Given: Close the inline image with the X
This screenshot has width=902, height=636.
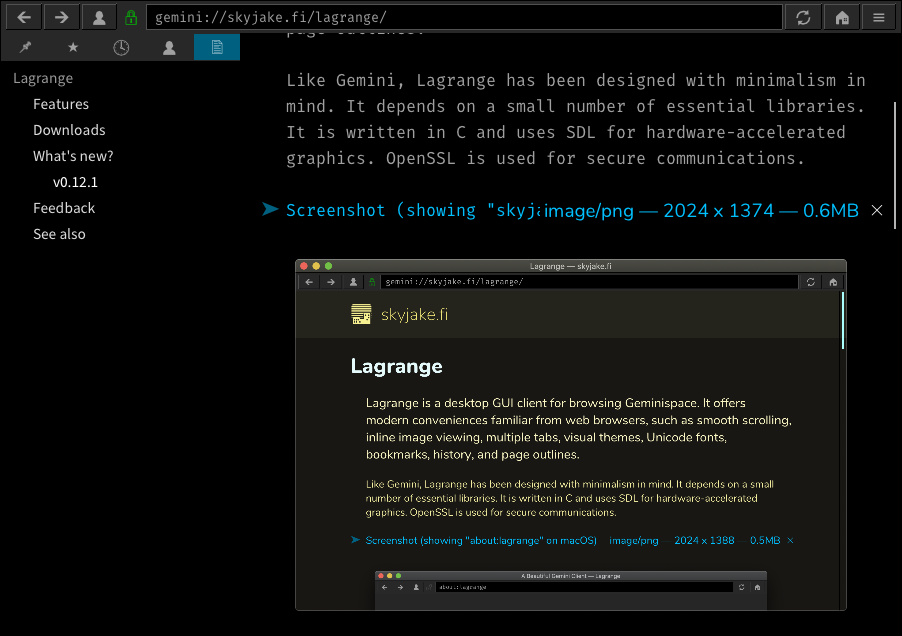Looking at the screenshot, I should point(877,210).
